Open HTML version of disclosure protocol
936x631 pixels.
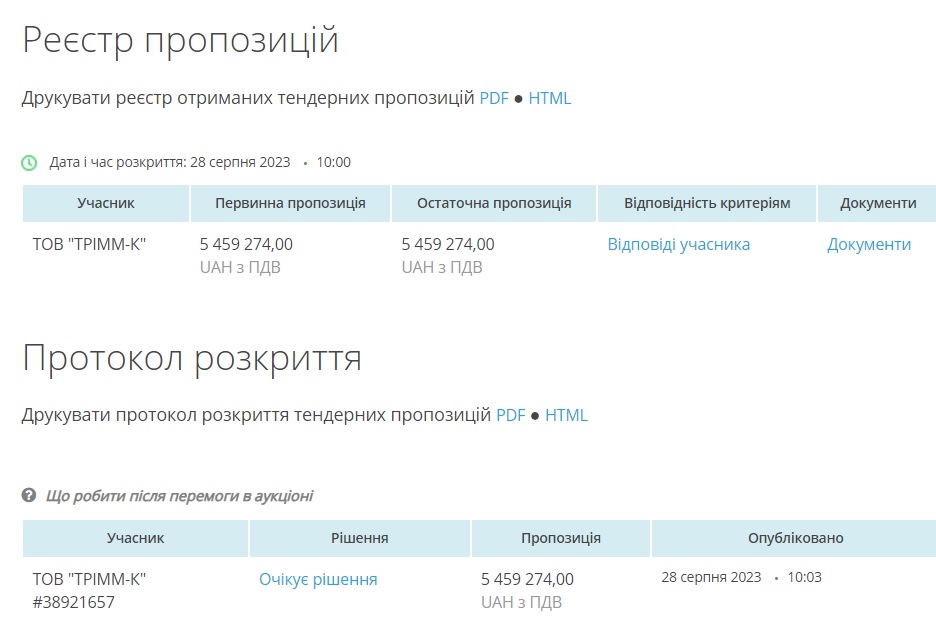[566, 415]
